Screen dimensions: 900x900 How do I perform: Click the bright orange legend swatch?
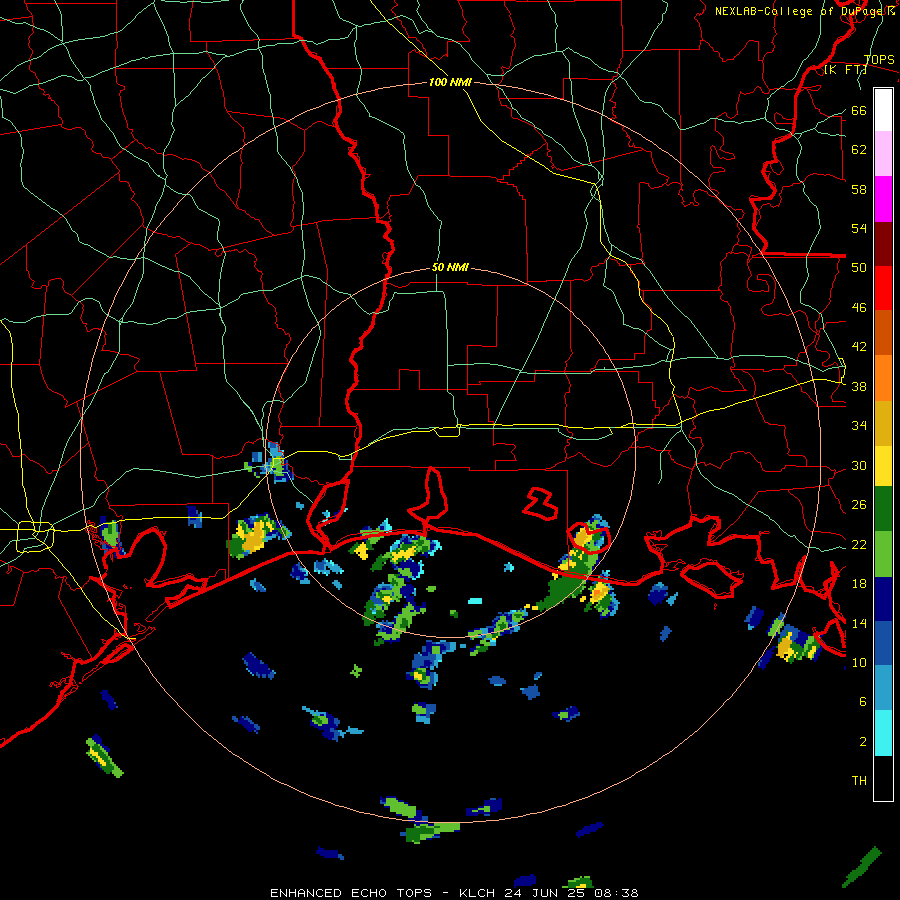click(883, 378)
